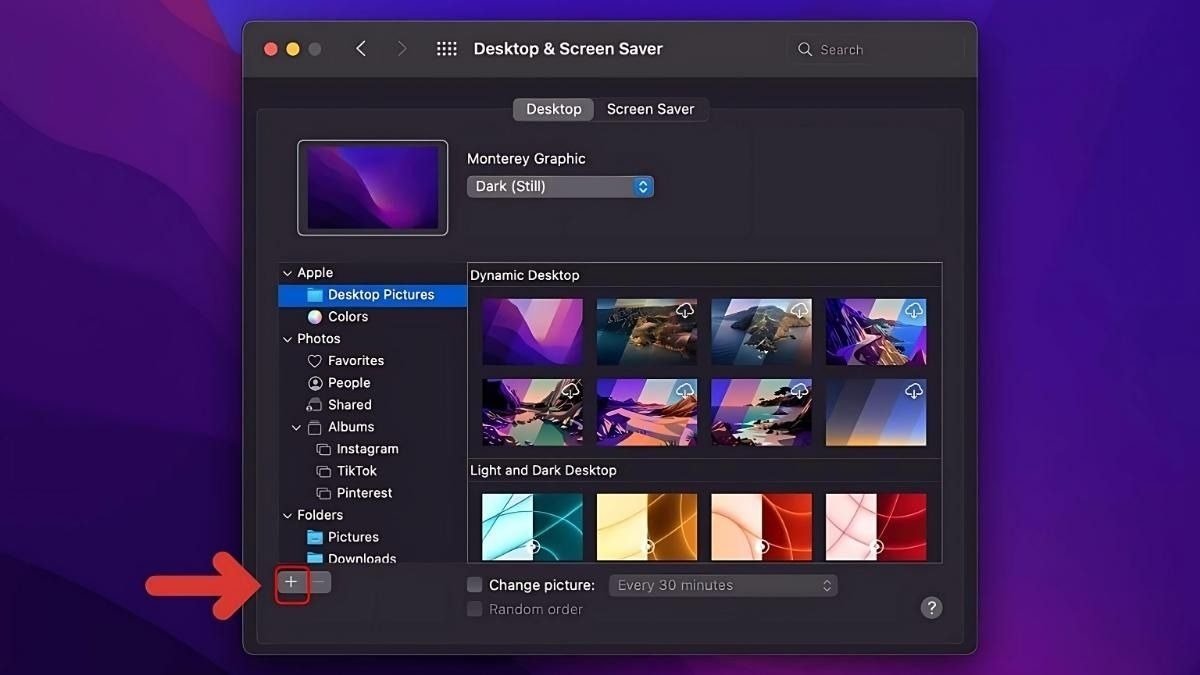The width and height of the screenshot is (1200, 675).
Task: Open the Dark (Still) appearance dropdown
Action: (559, 186)
